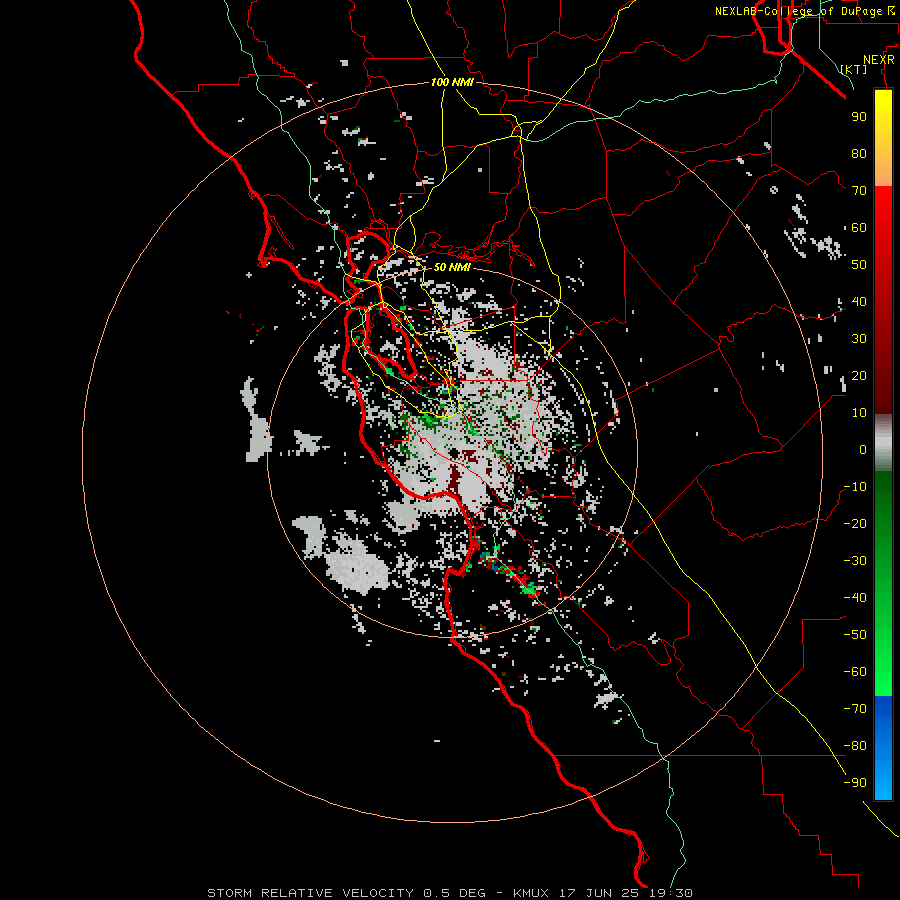This screenshot has width=900, height=900.
Task: Select the positive 60 value on the velocity scale
Action: point(859,227)
